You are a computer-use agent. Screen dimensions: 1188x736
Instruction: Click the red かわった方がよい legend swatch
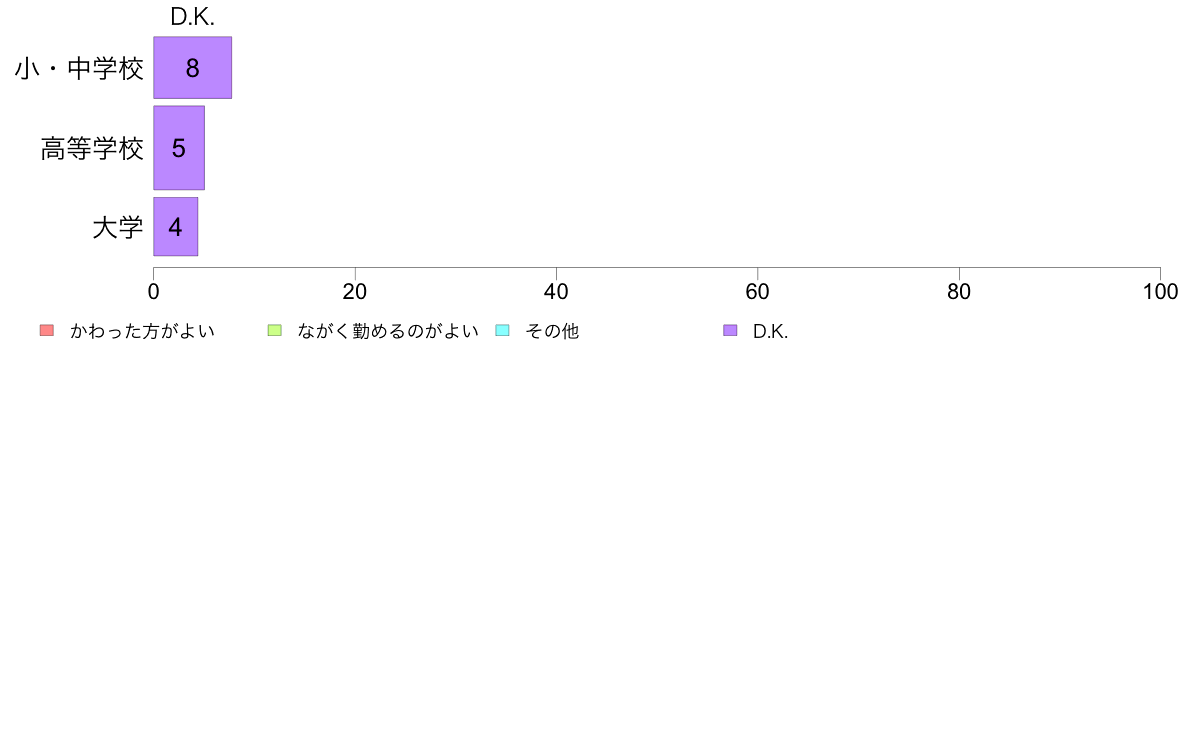(x=47, y=330)
